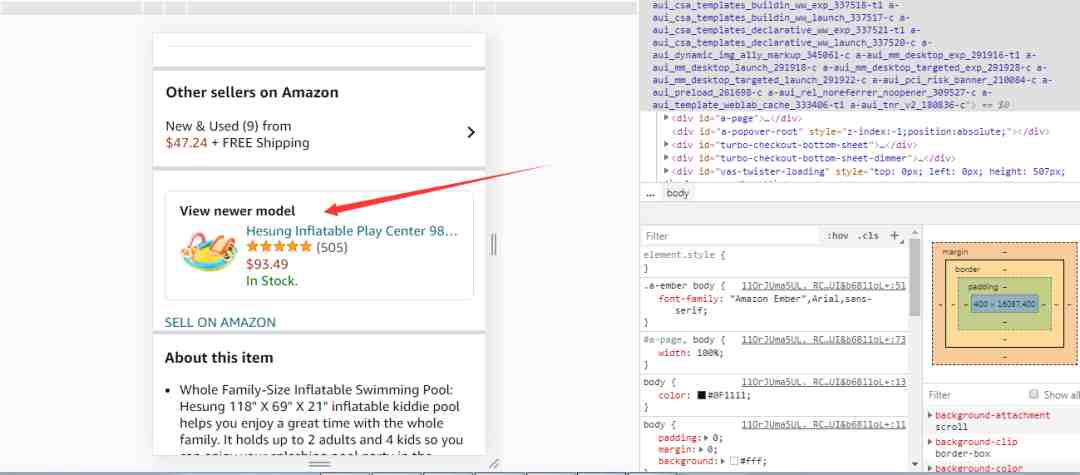The width and height of the screenshot is (1080, 475).
Task: Open color swatch for #fff background
Action: point(734,461)
